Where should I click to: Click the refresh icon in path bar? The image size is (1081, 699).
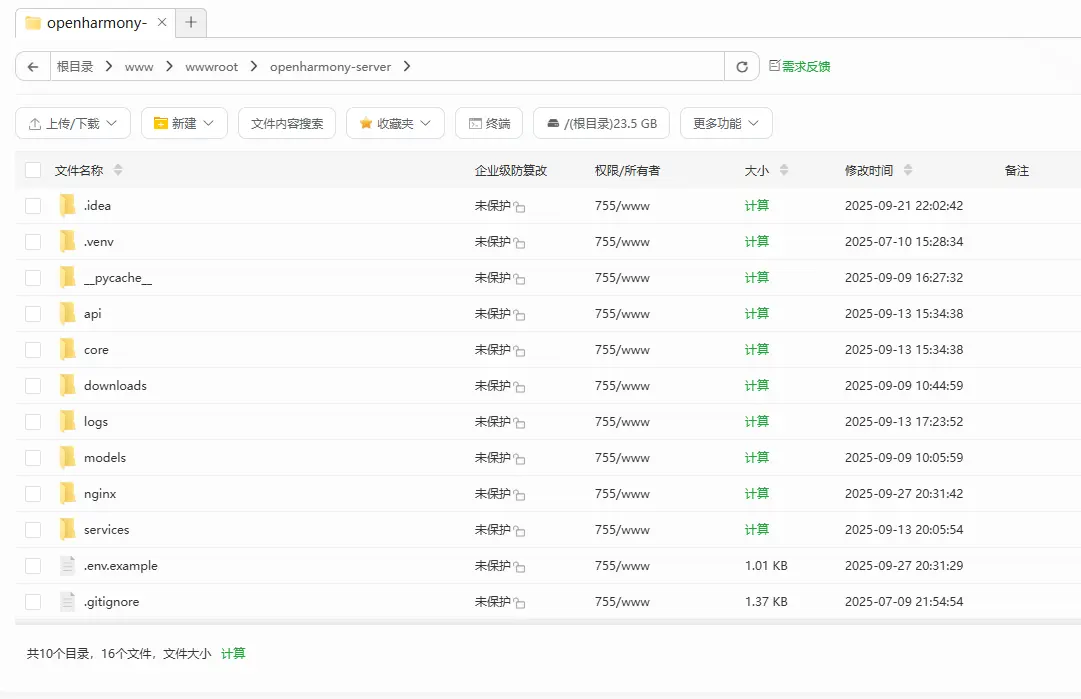tap(741, 67)
